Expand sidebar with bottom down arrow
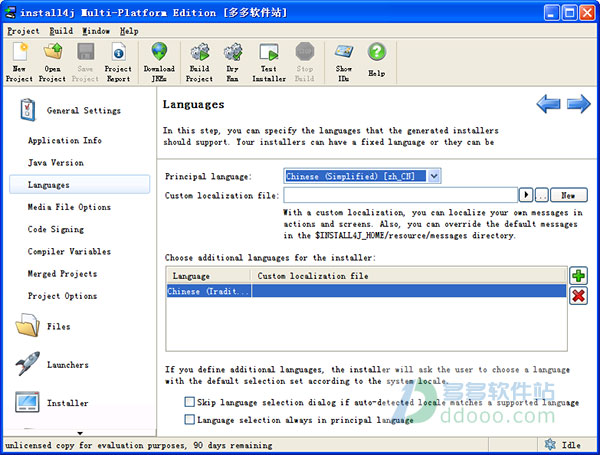 coord(80,433)
